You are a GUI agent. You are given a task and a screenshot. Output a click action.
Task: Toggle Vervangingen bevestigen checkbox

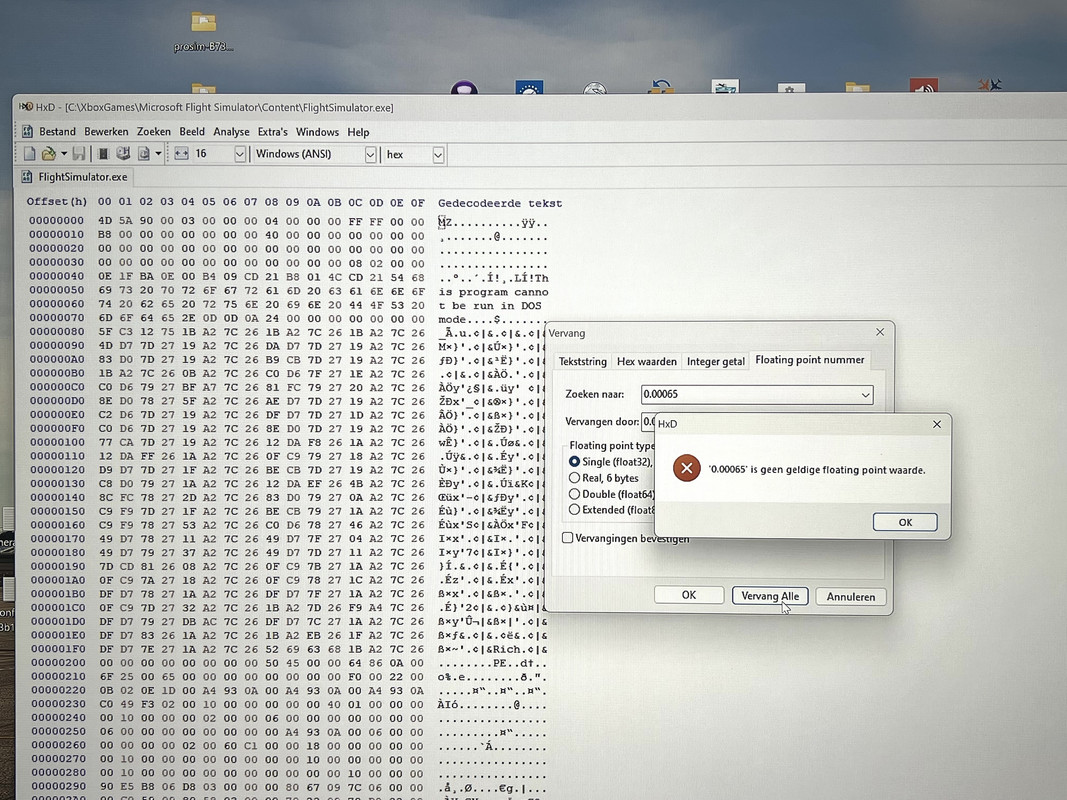[x=568, y=538]
